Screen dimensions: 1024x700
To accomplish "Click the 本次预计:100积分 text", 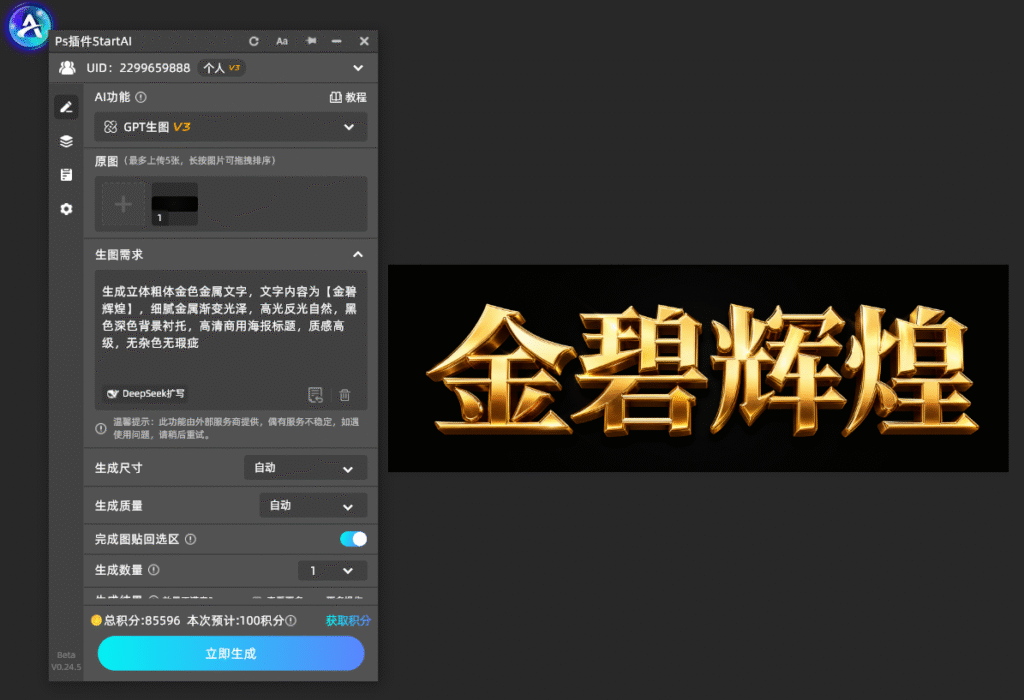I will click(236, 620).
